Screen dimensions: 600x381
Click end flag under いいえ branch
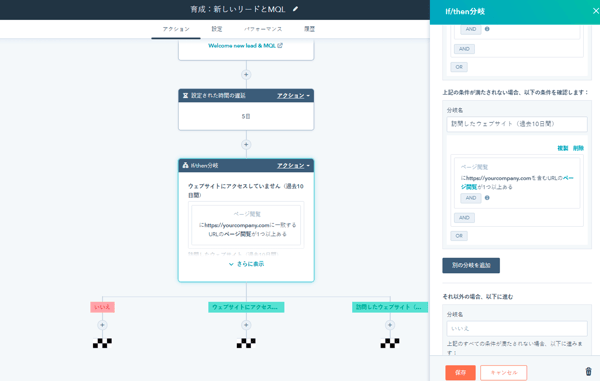[x=102, y=343]
